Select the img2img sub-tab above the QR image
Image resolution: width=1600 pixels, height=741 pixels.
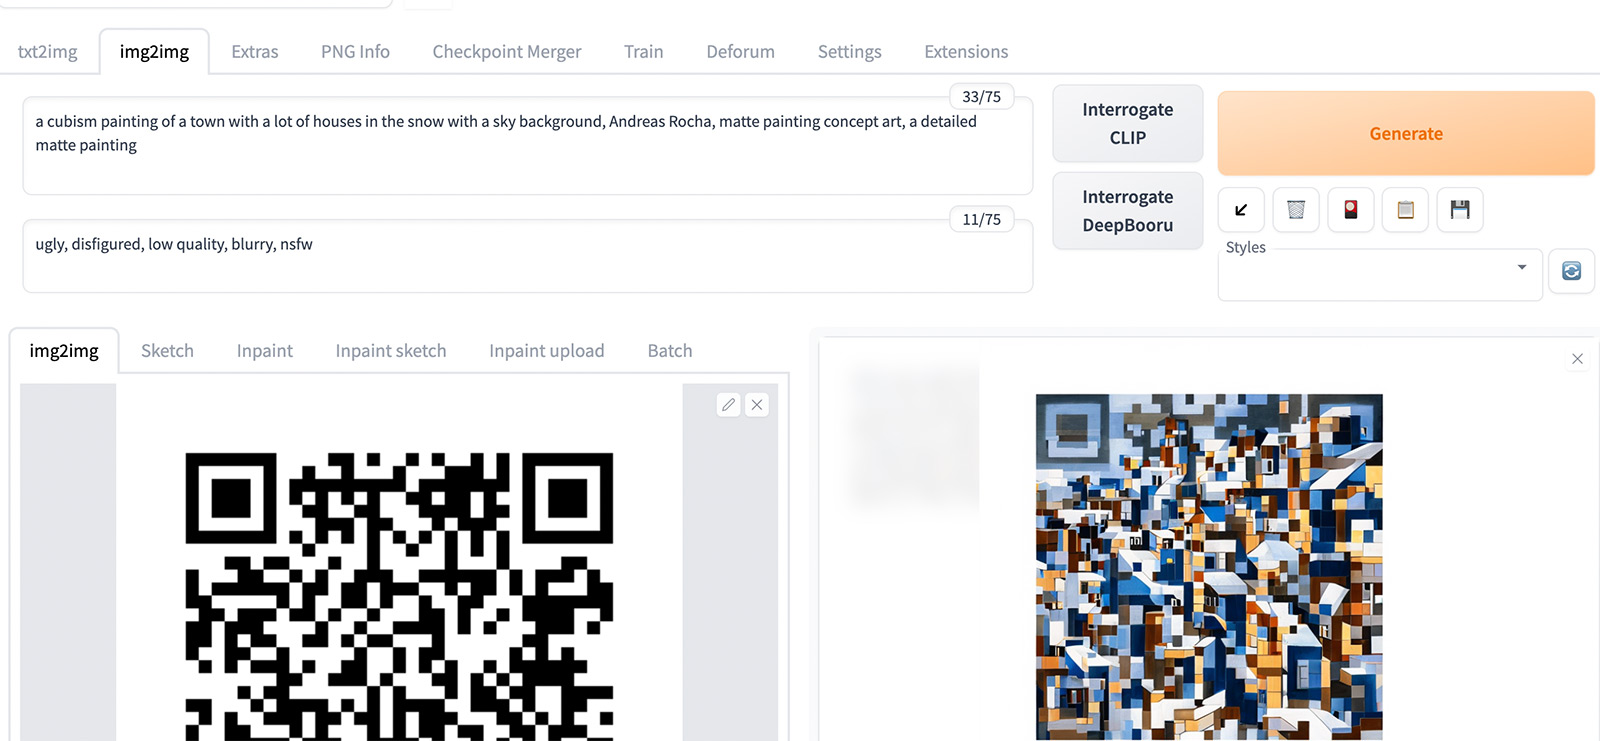coord(64,351)
